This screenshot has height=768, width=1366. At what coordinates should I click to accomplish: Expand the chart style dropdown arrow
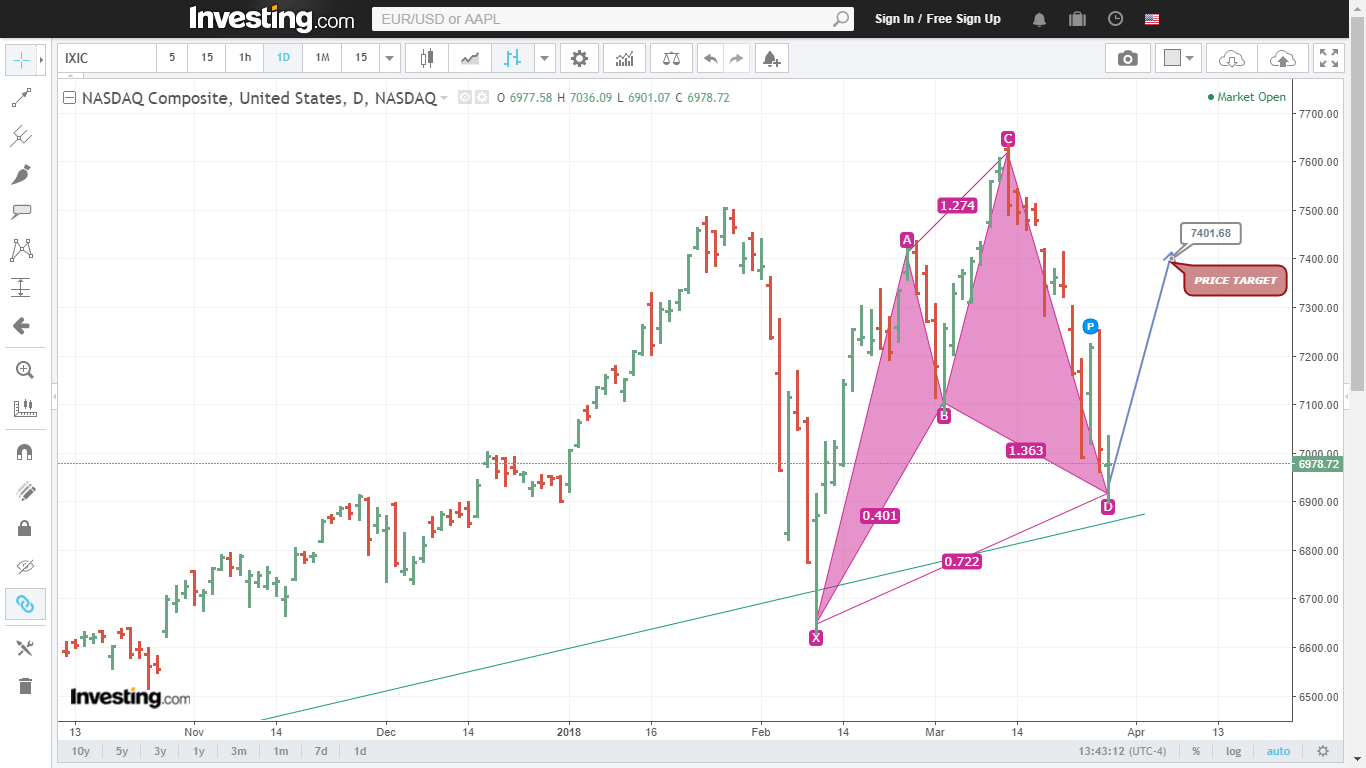click(x=545, y=58)
